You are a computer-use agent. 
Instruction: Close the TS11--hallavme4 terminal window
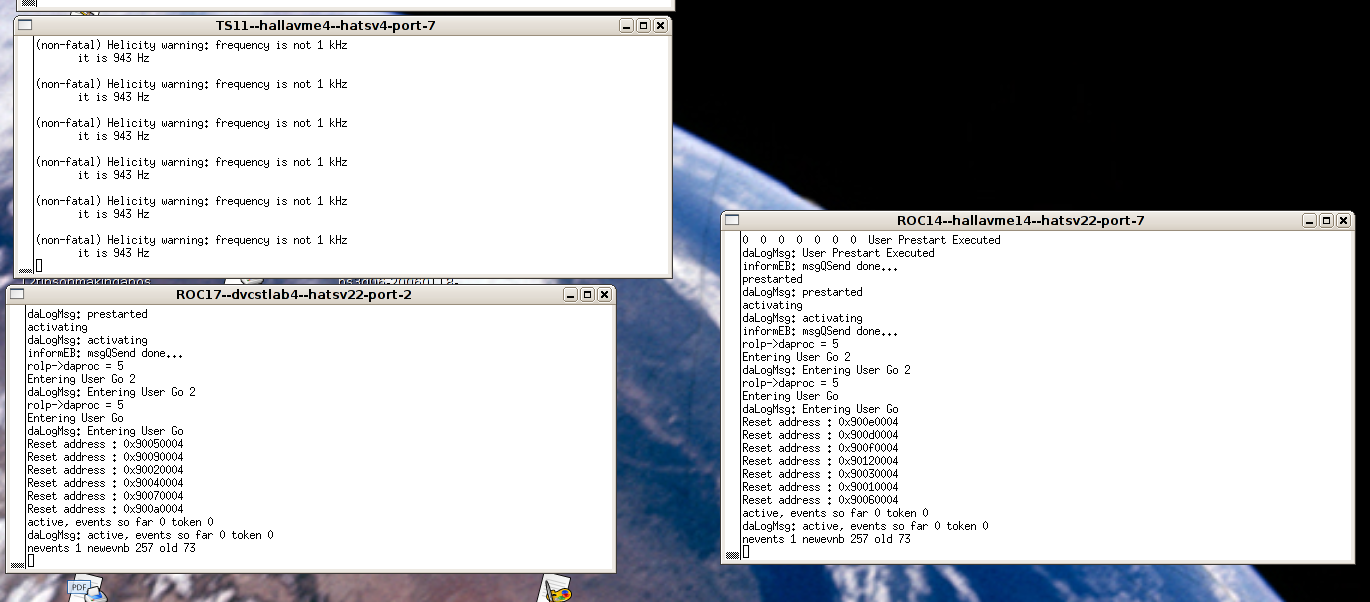point(660,25)
